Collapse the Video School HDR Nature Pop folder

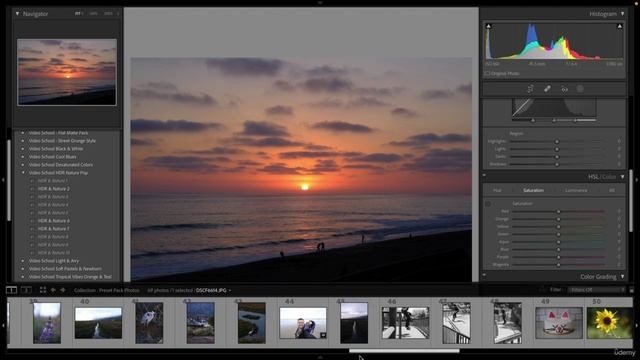[x=23, y=173]
